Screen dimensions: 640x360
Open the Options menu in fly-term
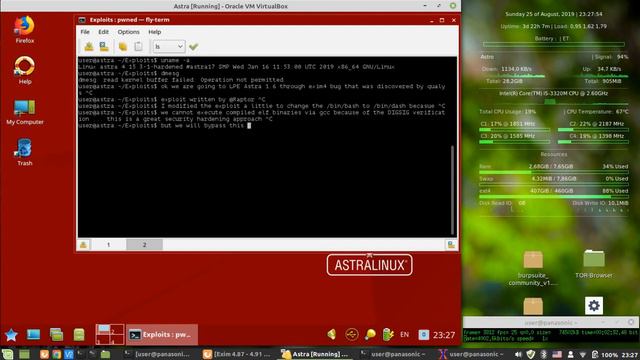click(x=128, y=32)
